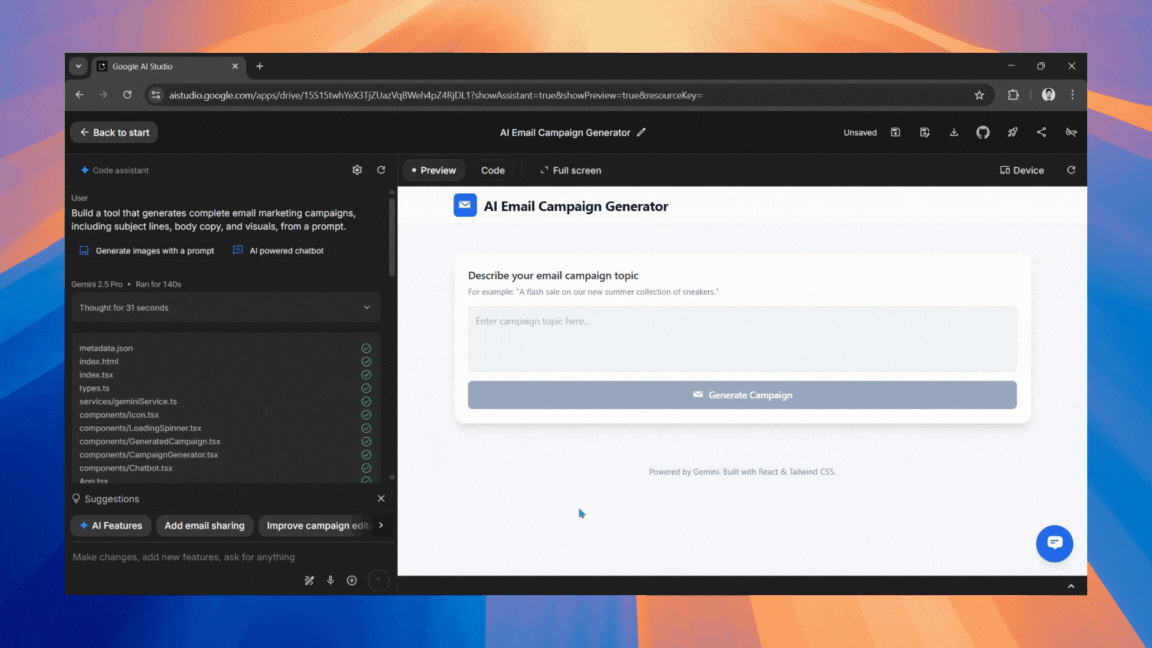Click the GitHub icon in top toolbar
Viewport: 1152px width, 648px height.
pos(983,132)
